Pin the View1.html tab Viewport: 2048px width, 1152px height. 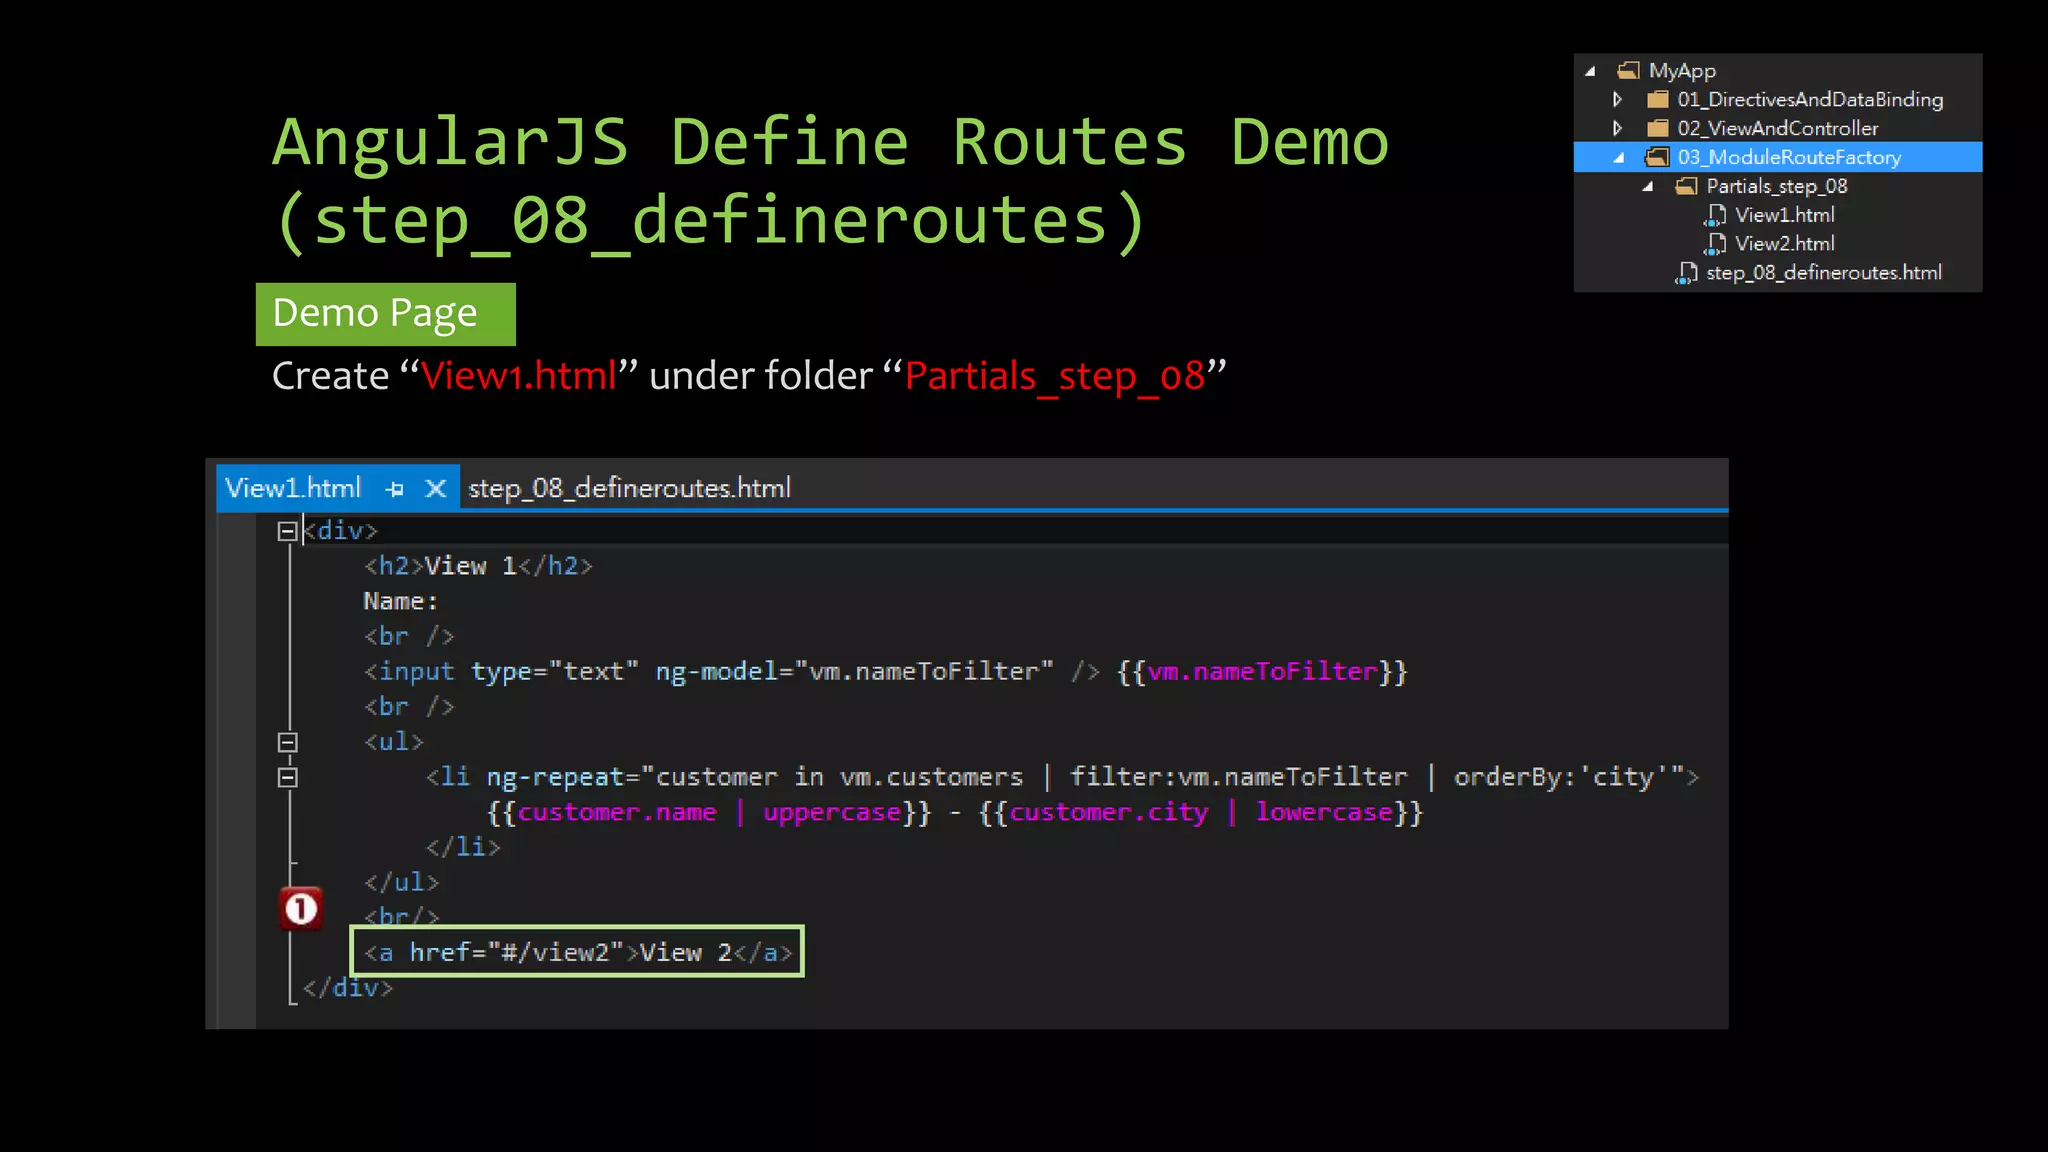395,489
